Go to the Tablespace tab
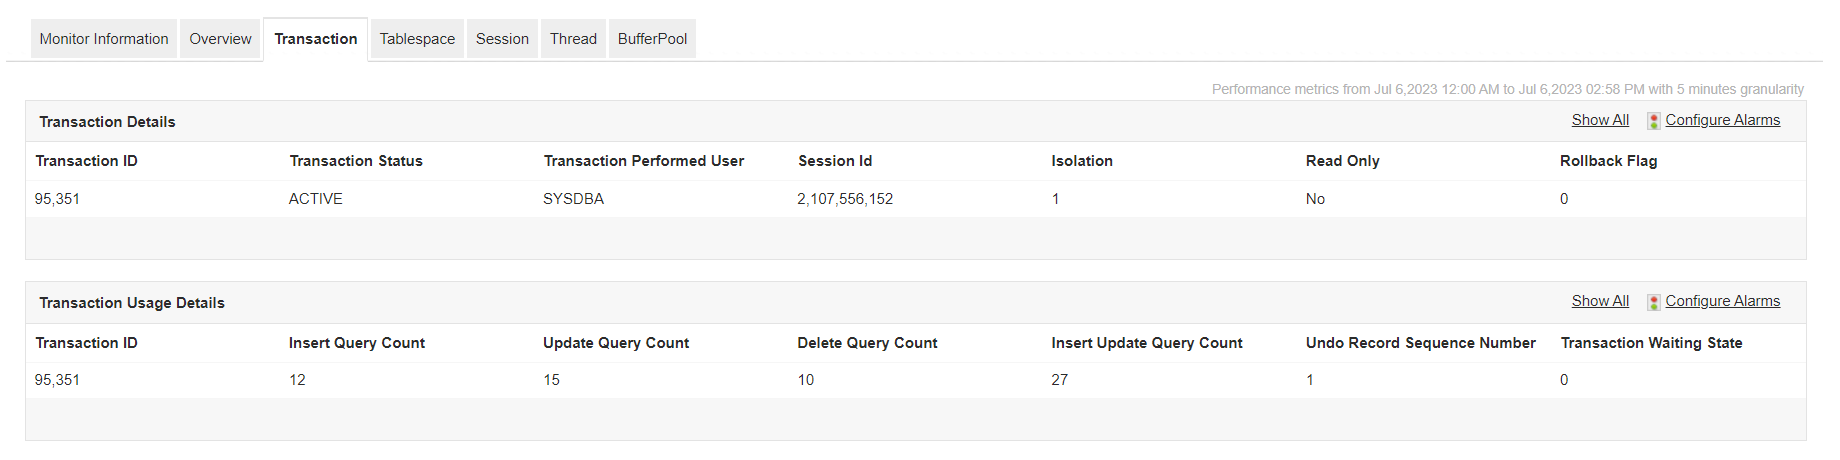Screen dimensions: 1840x460 point(417,39)
